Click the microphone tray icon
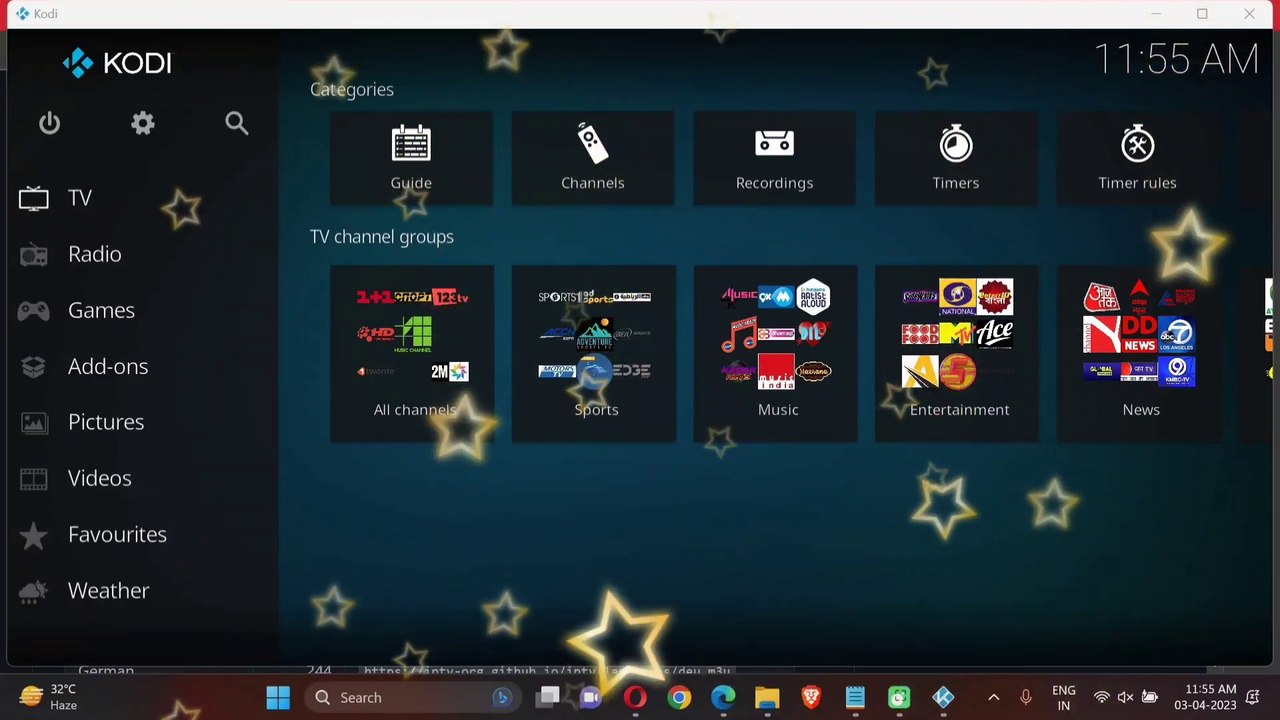This screenshot has height=720, width=1280. click(x=1026, y=697)
